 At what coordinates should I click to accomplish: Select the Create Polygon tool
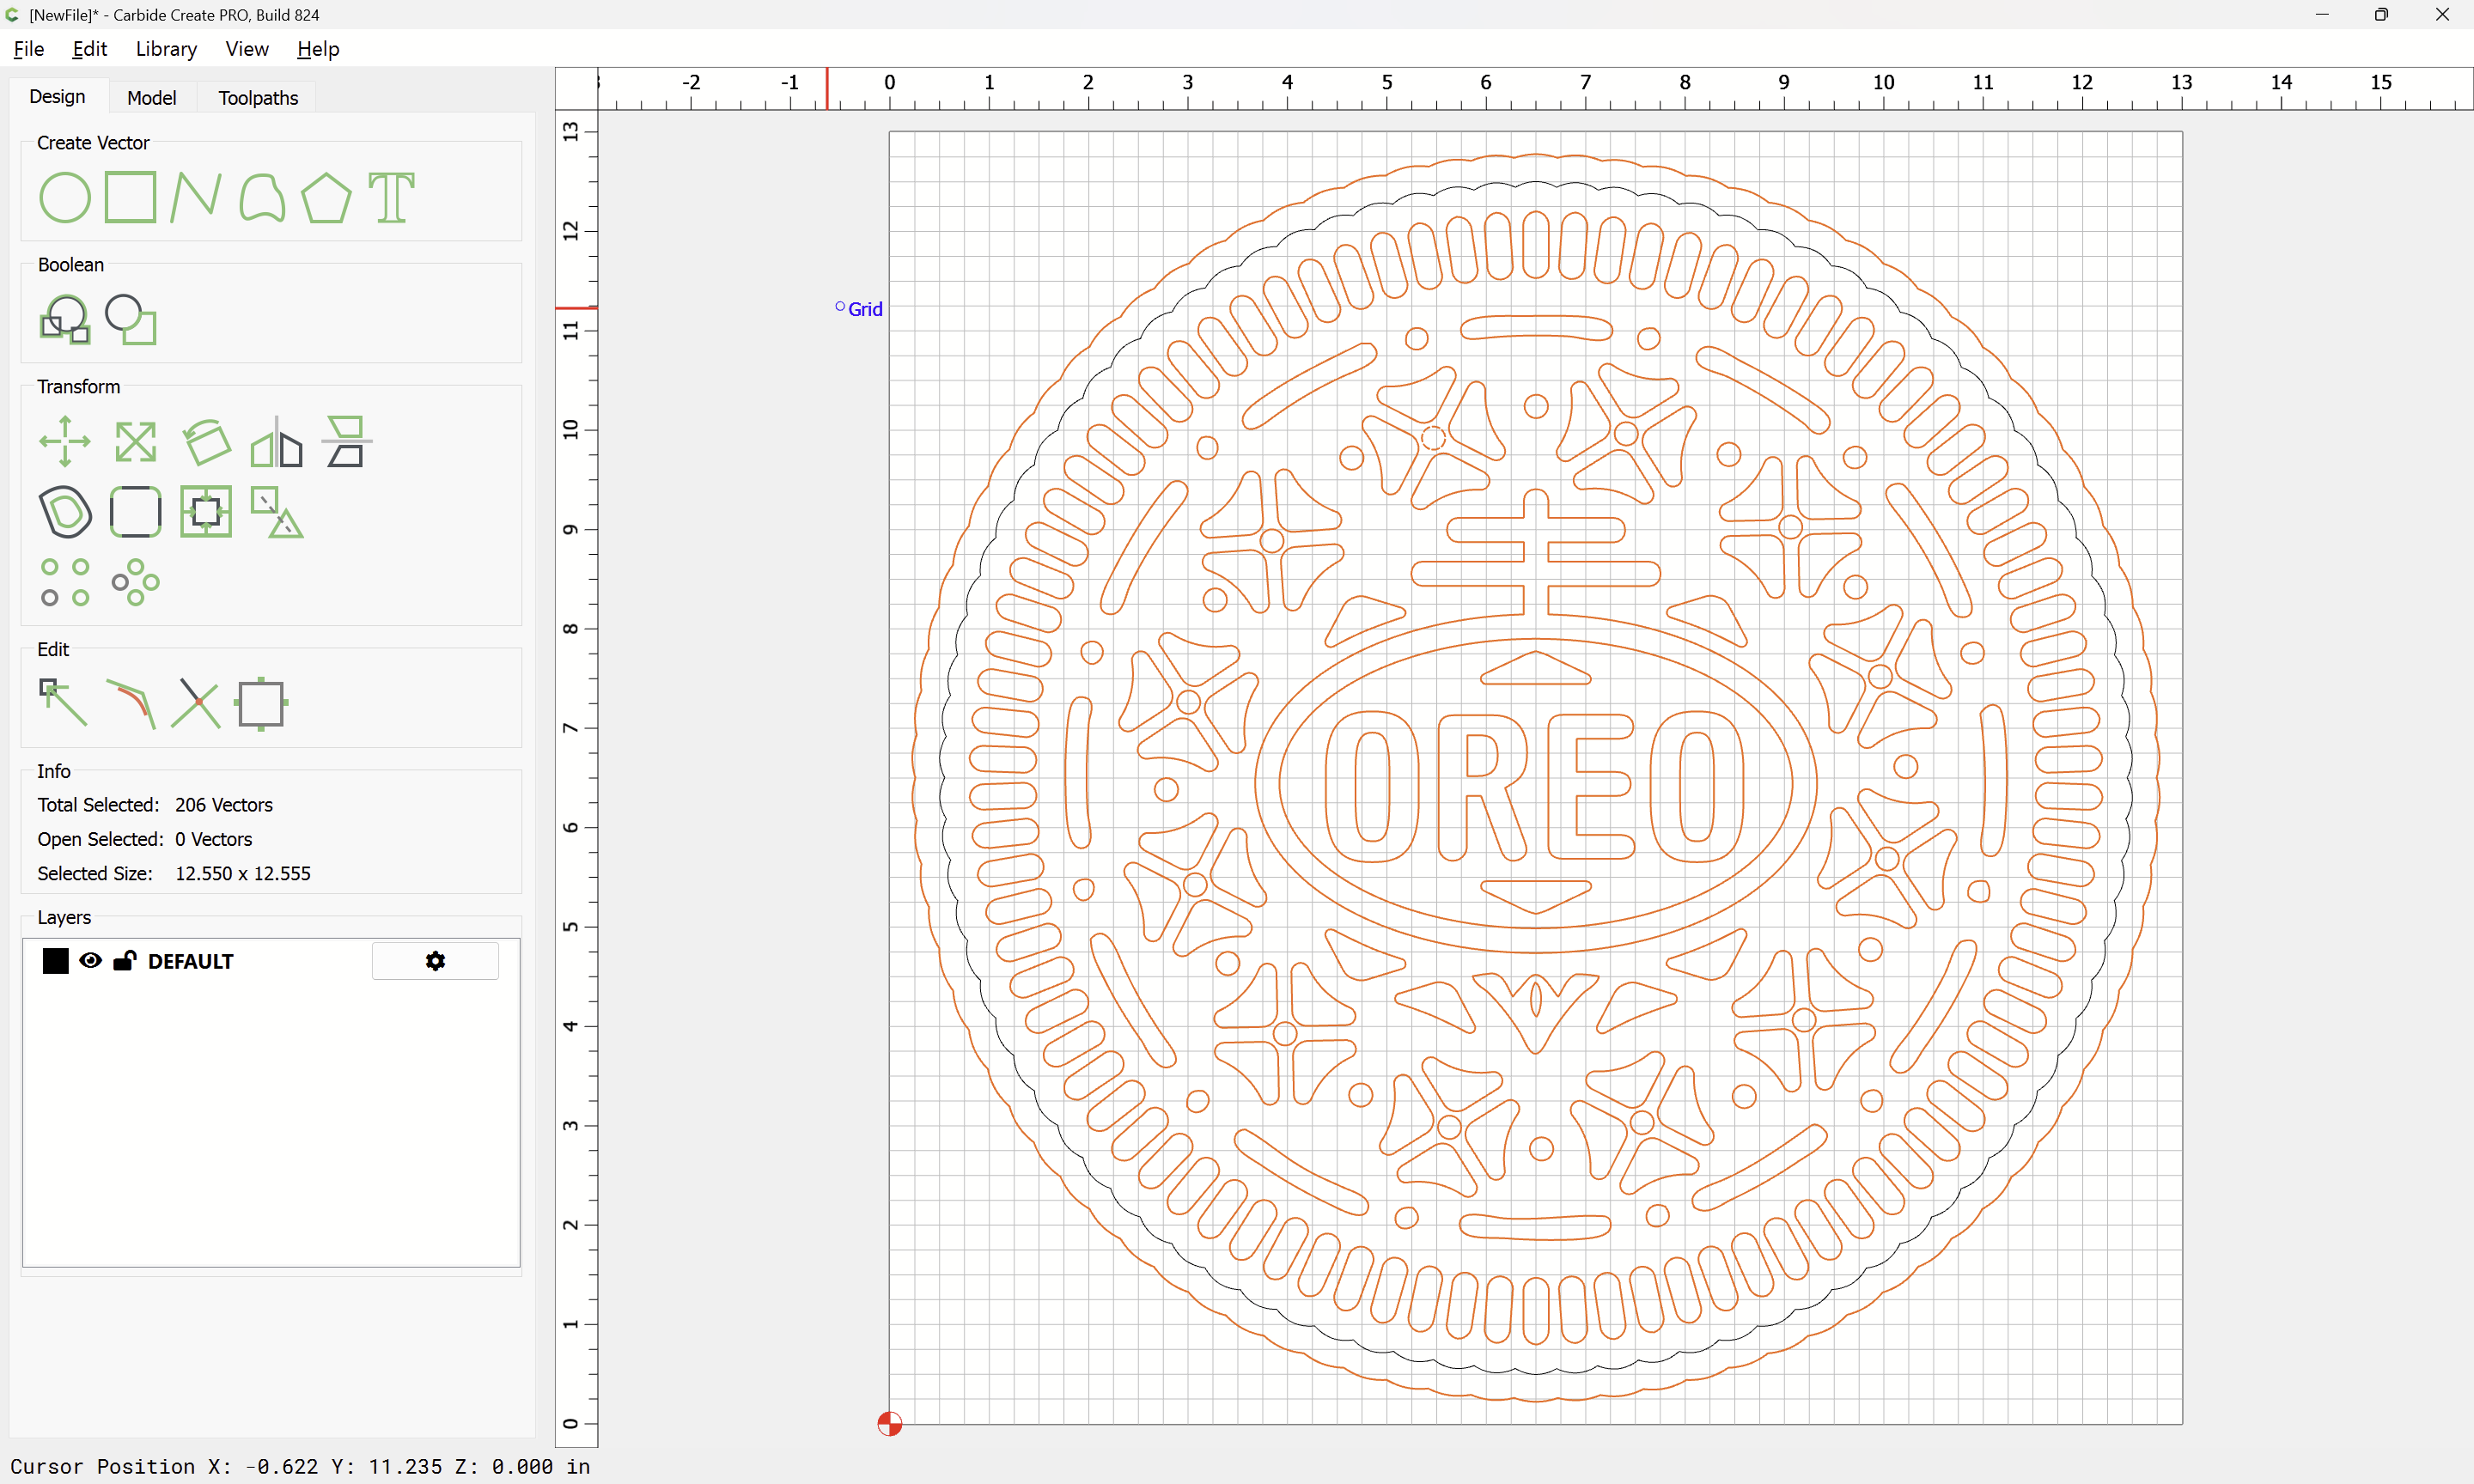[326, 197]
